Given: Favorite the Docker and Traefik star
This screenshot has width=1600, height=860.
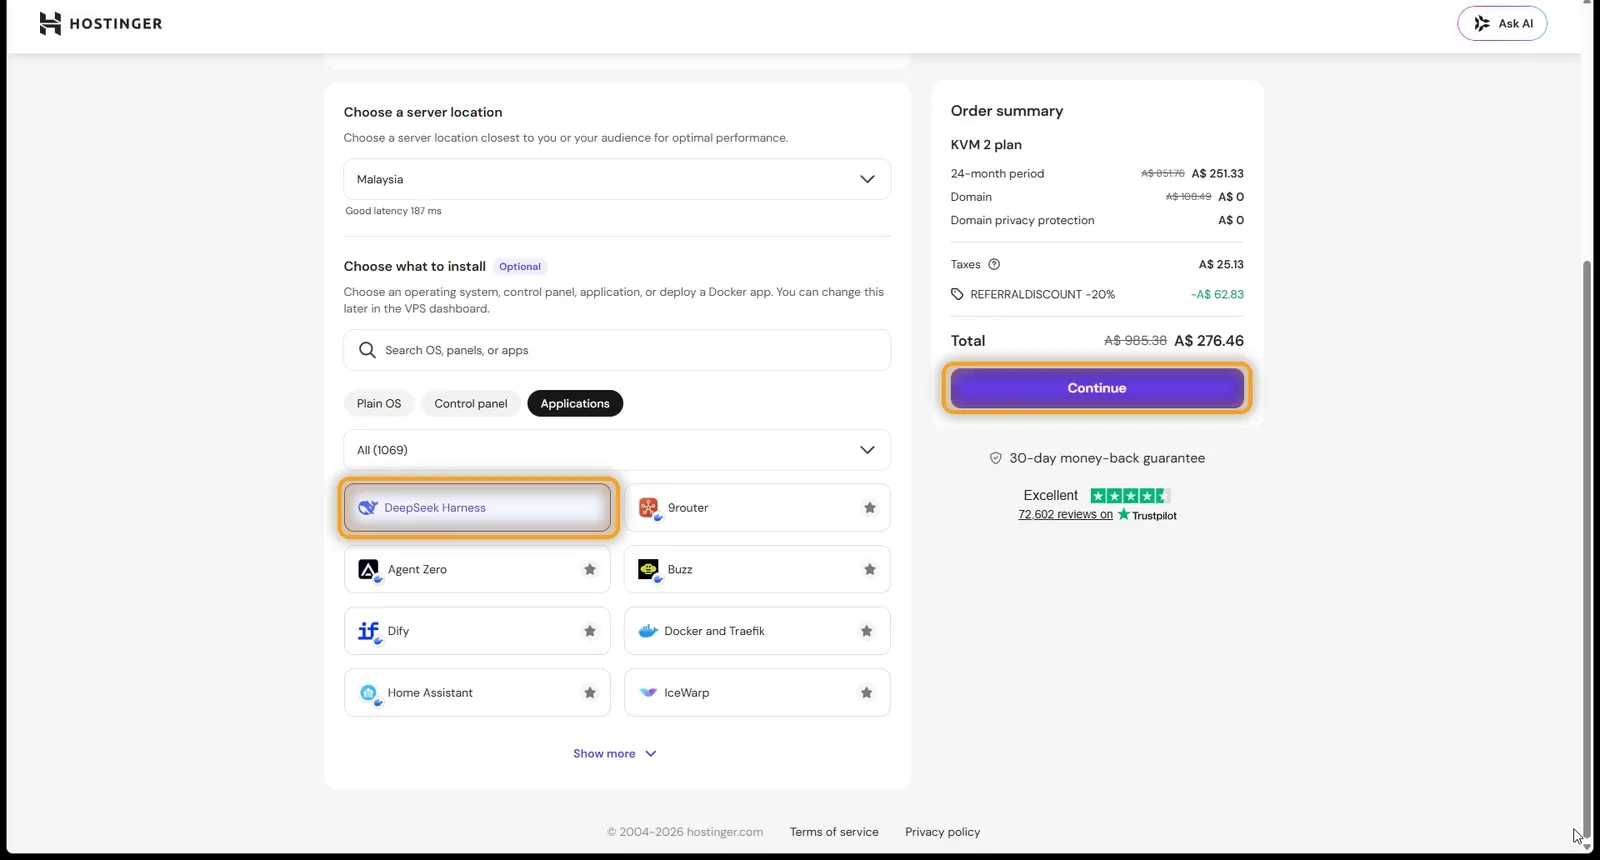Looking at the screenshot, I should [867, 631].
